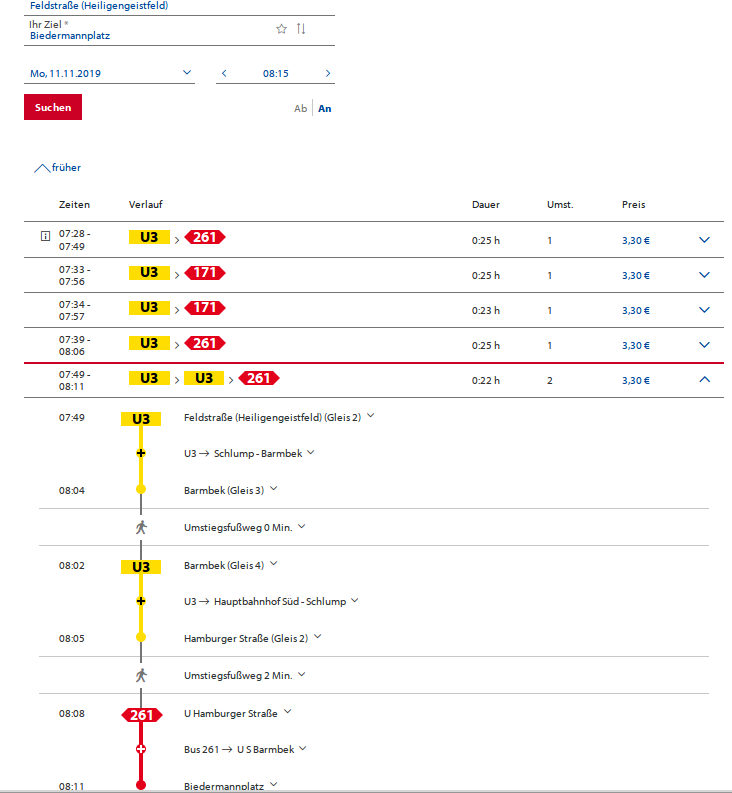Expand Hamburger Straße (Gleis 2) stop details
The width and height of the screenshot is (732, 793).
coord(318,637)
